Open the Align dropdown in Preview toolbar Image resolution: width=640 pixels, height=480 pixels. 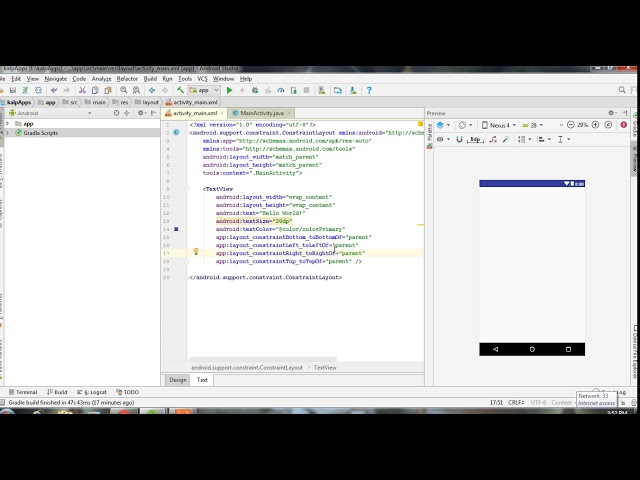tap(544, 139)
